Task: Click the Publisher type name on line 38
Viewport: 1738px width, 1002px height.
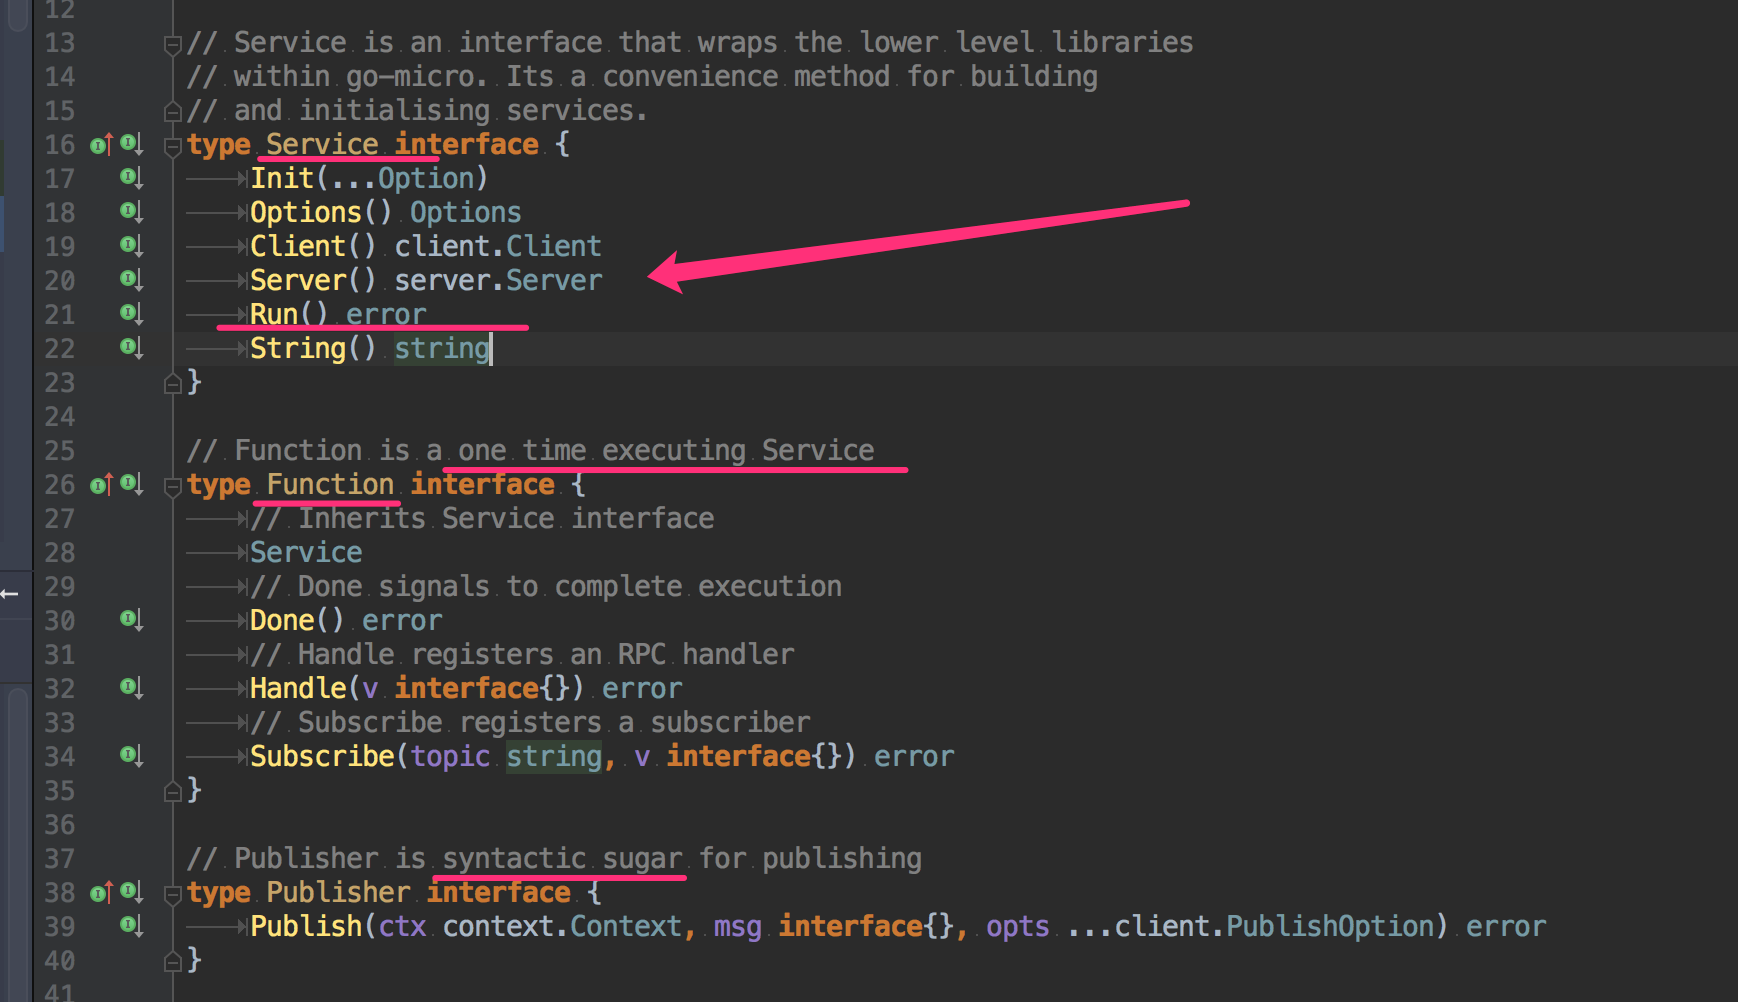Action: [338, 892]
